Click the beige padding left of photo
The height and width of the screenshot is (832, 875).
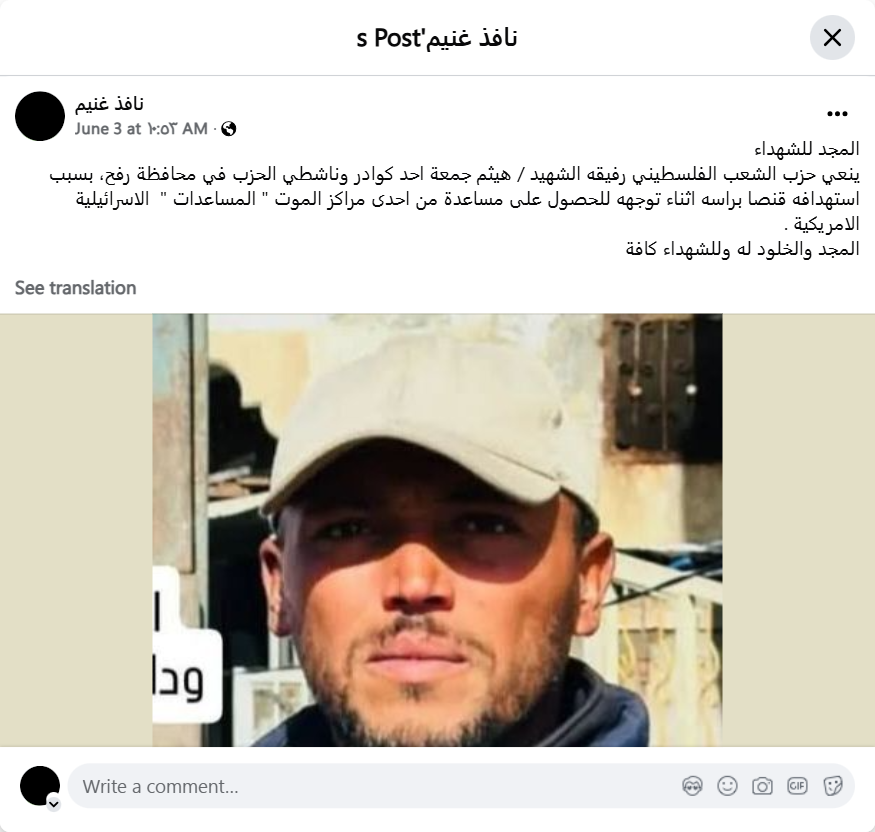pos(76,530)
